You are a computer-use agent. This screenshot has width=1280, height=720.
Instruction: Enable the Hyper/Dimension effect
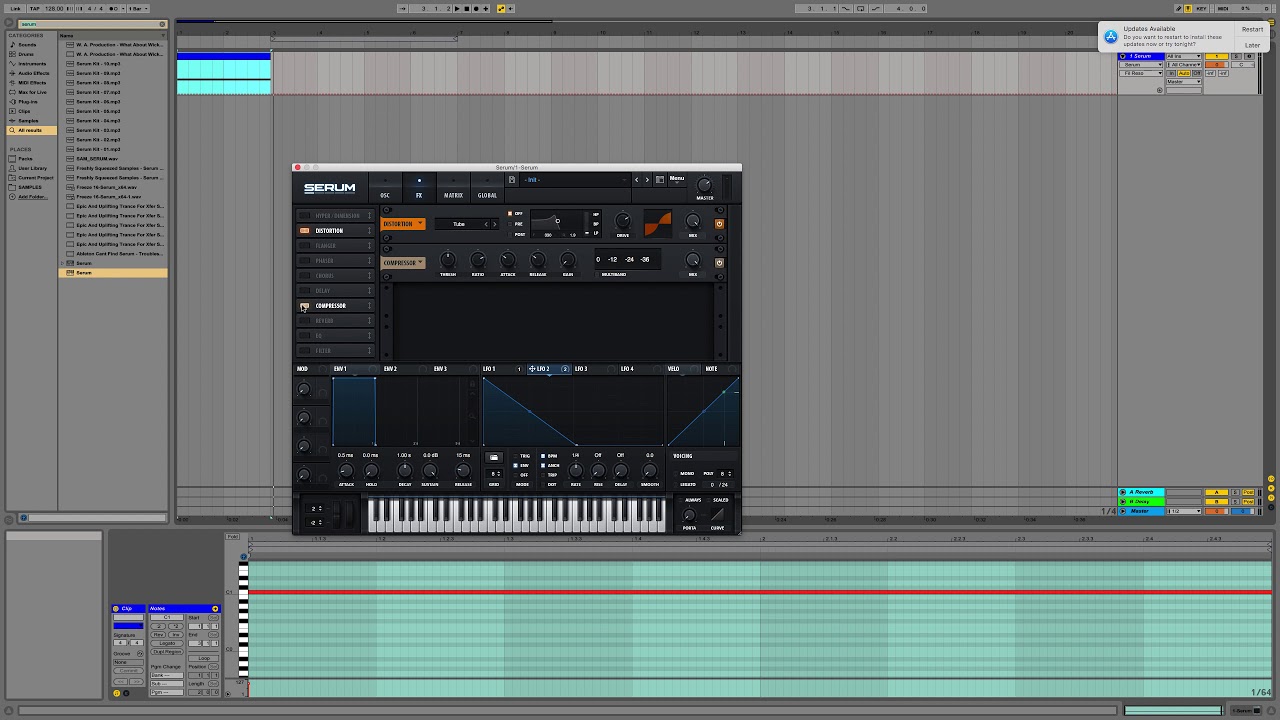coord(305,216)
